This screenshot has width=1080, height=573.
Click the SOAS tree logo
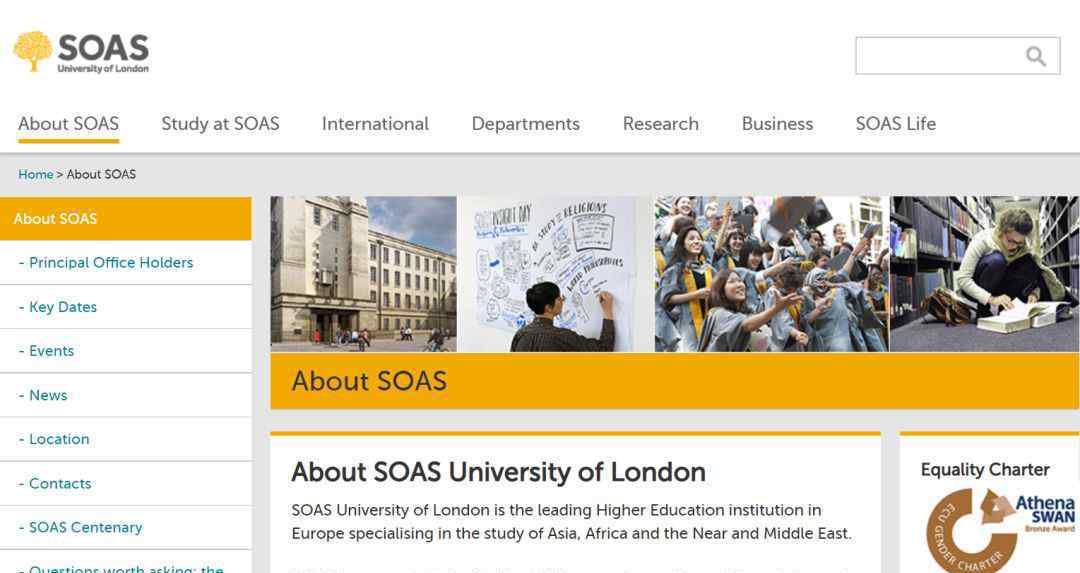click(33, 52)
